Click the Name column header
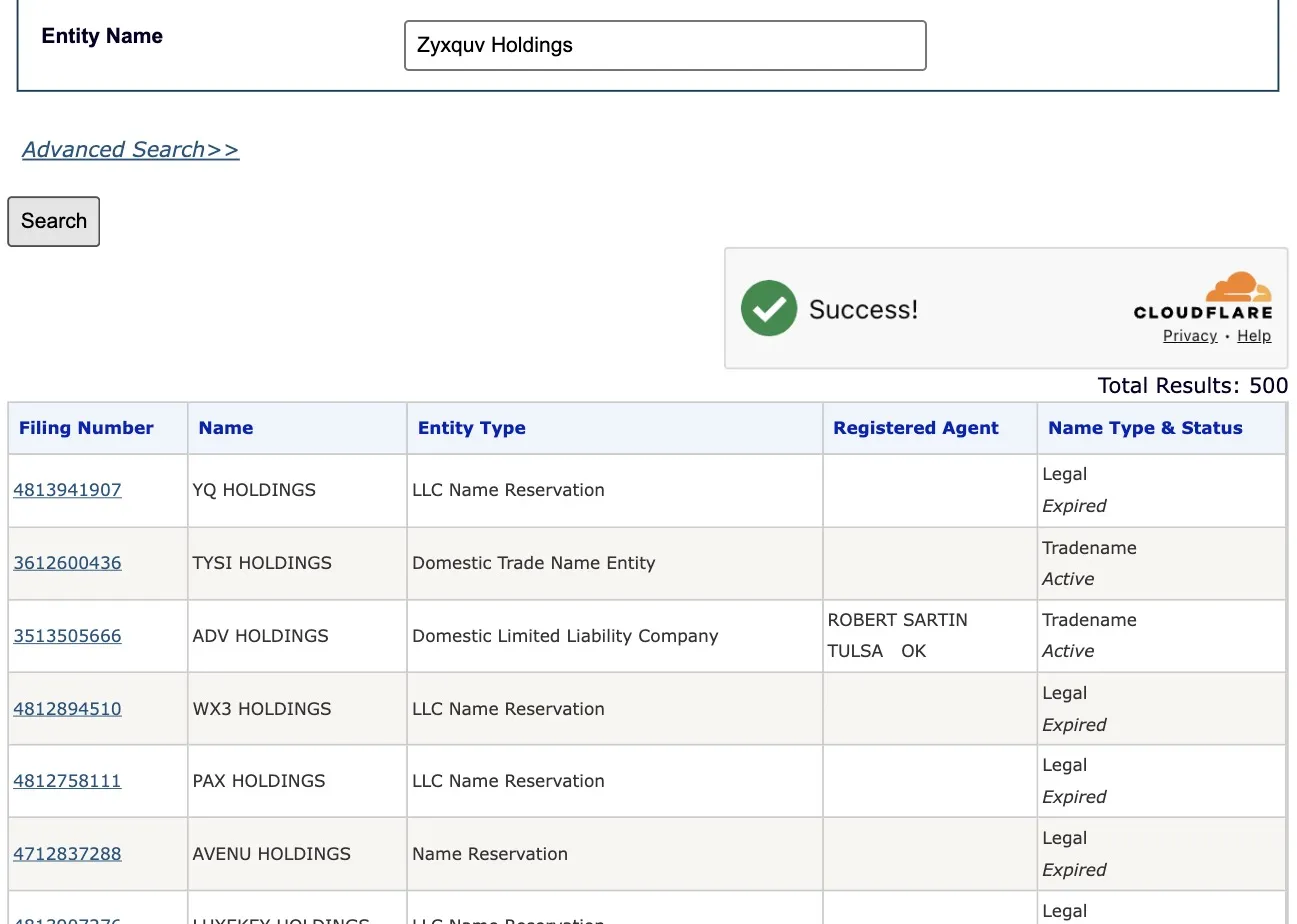The height and width of the screenshot is (924, 1297). 297,428
